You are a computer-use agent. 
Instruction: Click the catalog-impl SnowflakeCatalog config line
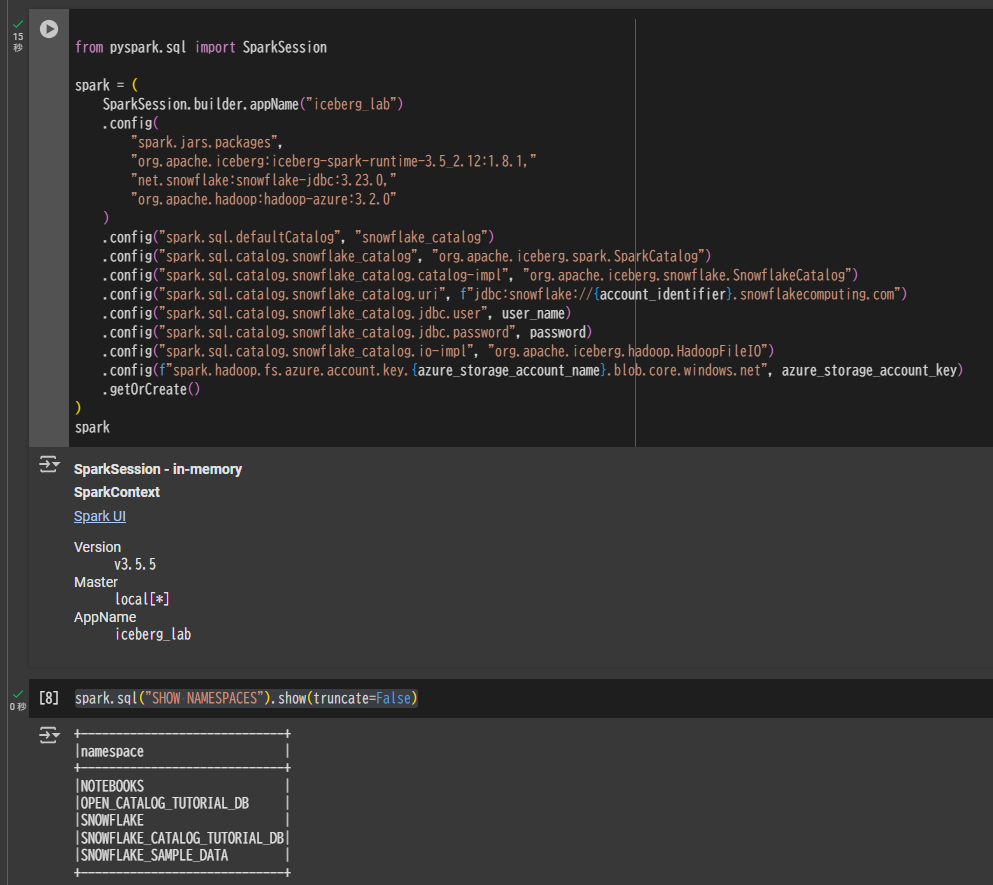point(480,275)
